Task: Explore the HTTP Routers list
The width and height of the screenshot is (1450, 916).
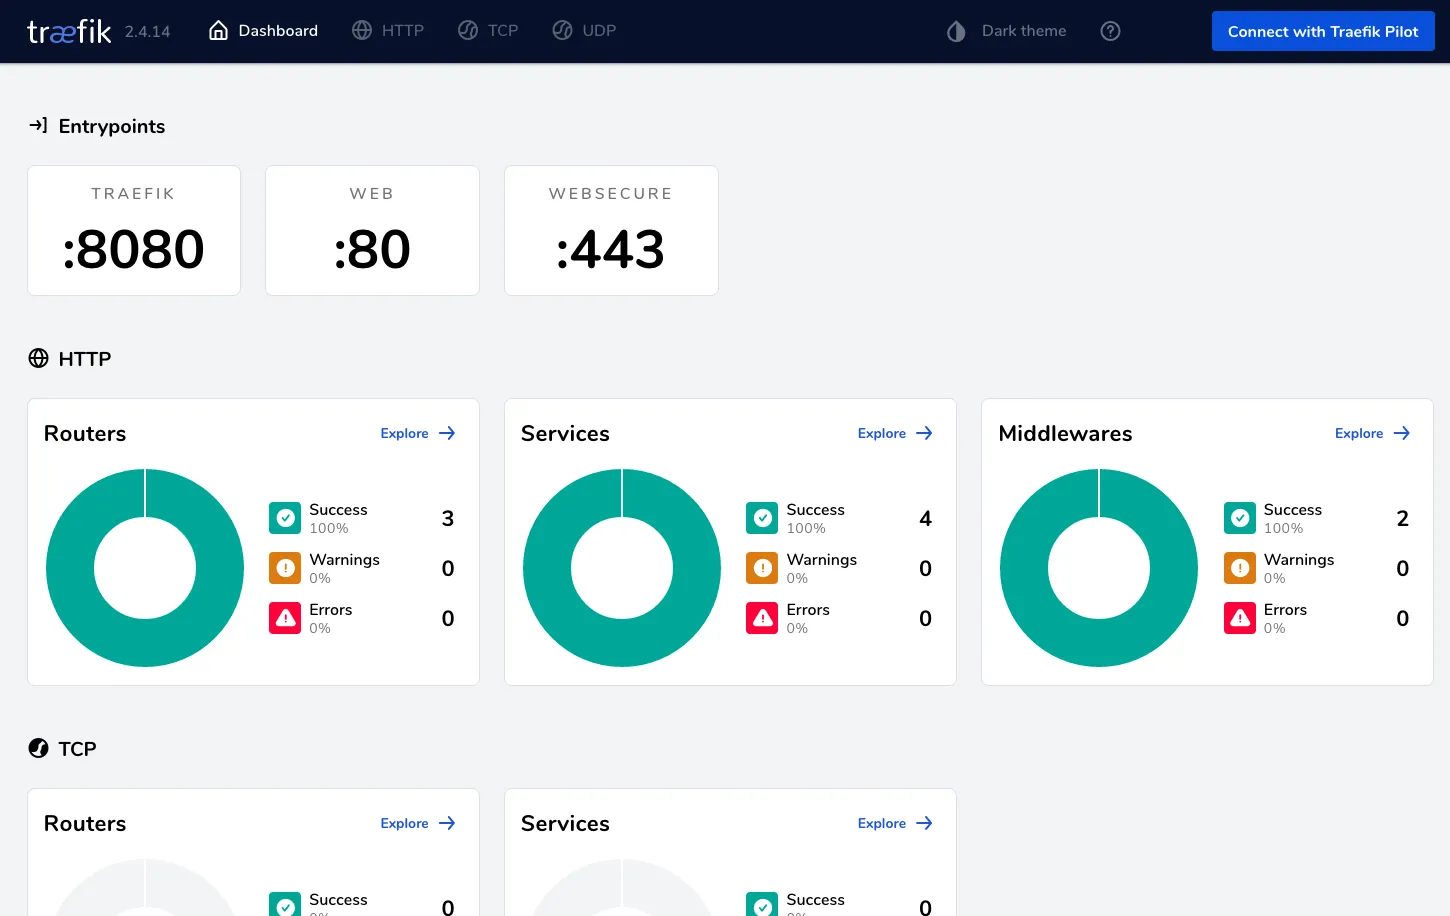Action: pos(417,433)
